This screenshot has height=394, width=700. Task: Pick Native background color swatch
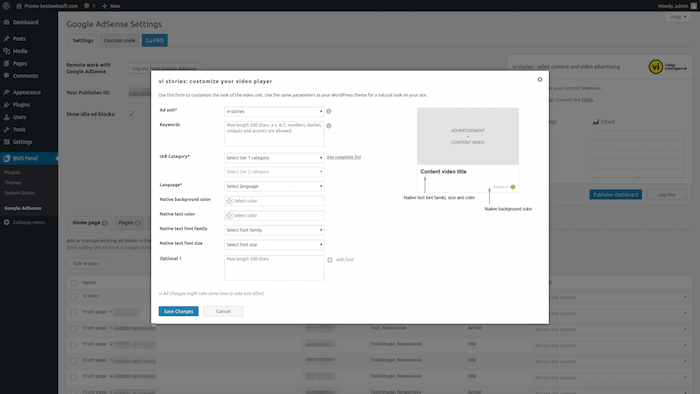tap(229, 201)
